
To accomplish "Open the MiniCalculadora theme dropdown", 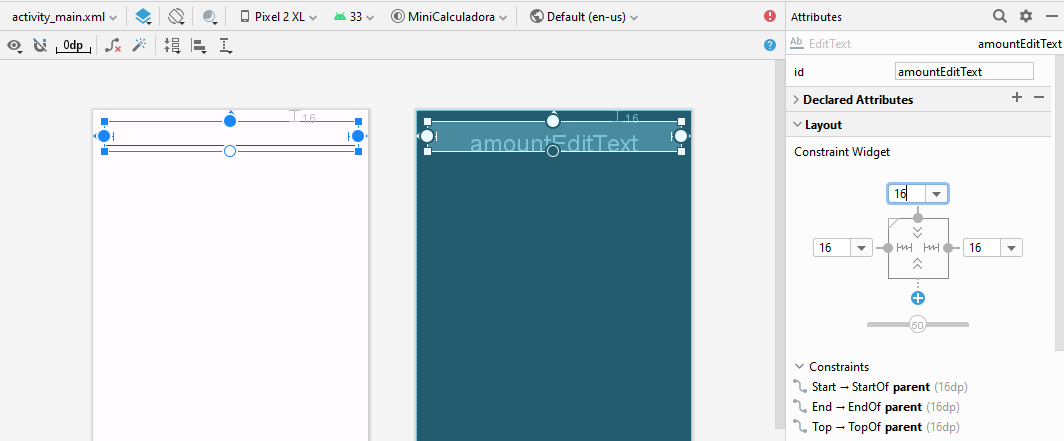I will coord(449,17).
